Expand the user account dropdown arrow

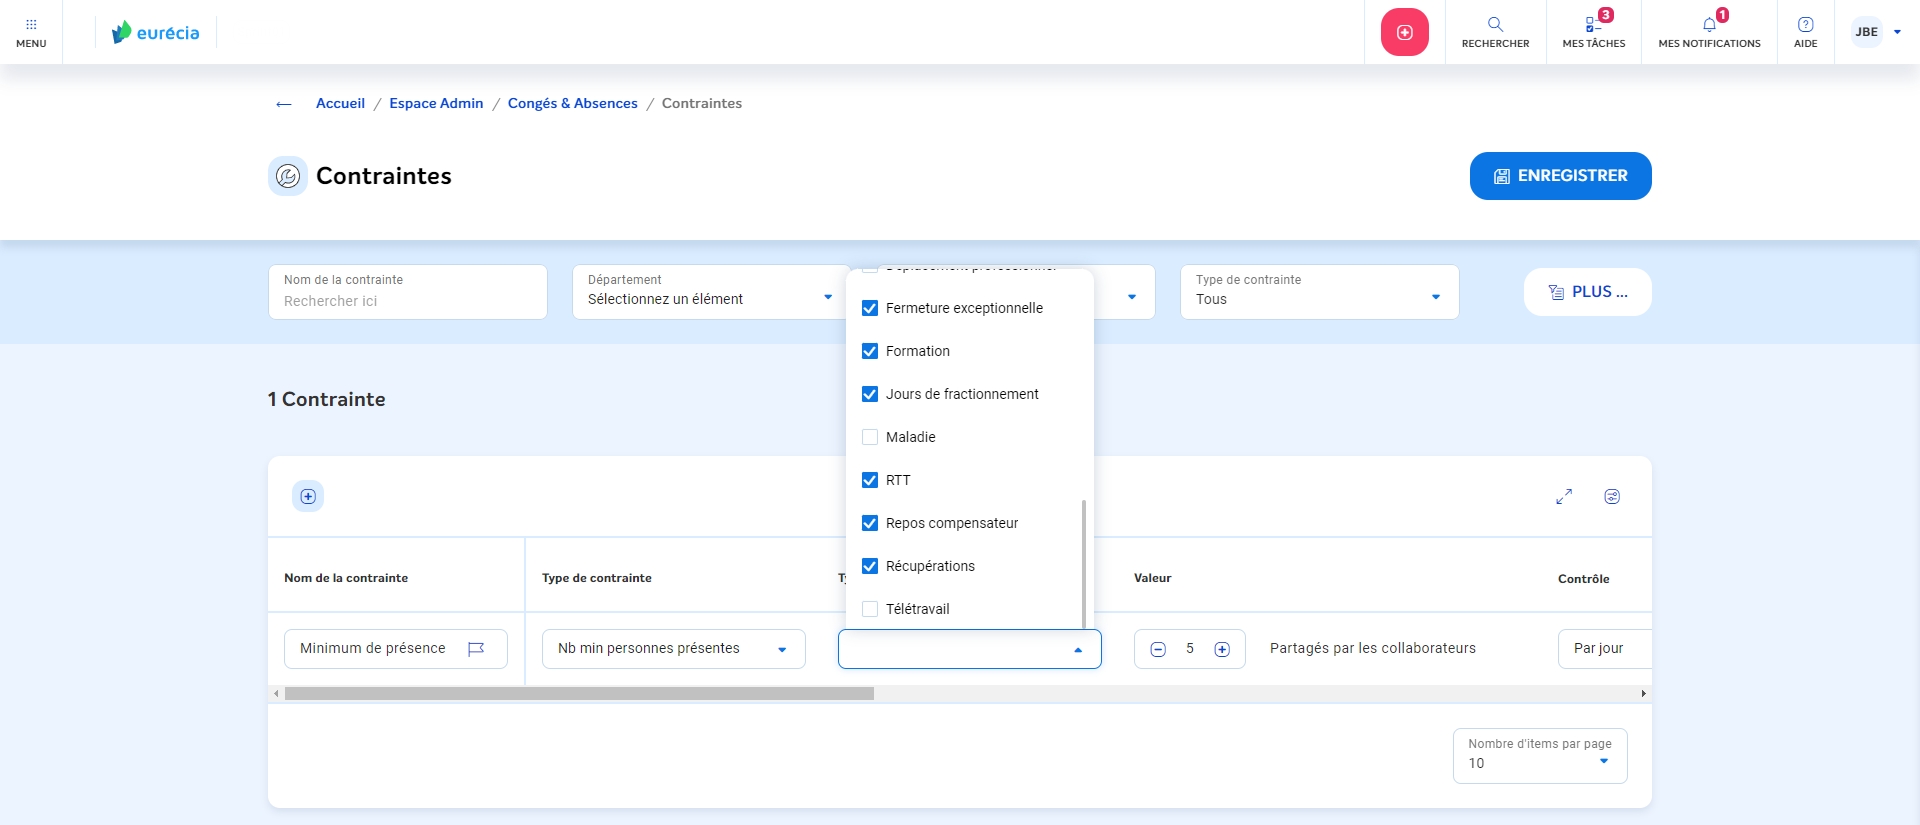[1897, 32]
